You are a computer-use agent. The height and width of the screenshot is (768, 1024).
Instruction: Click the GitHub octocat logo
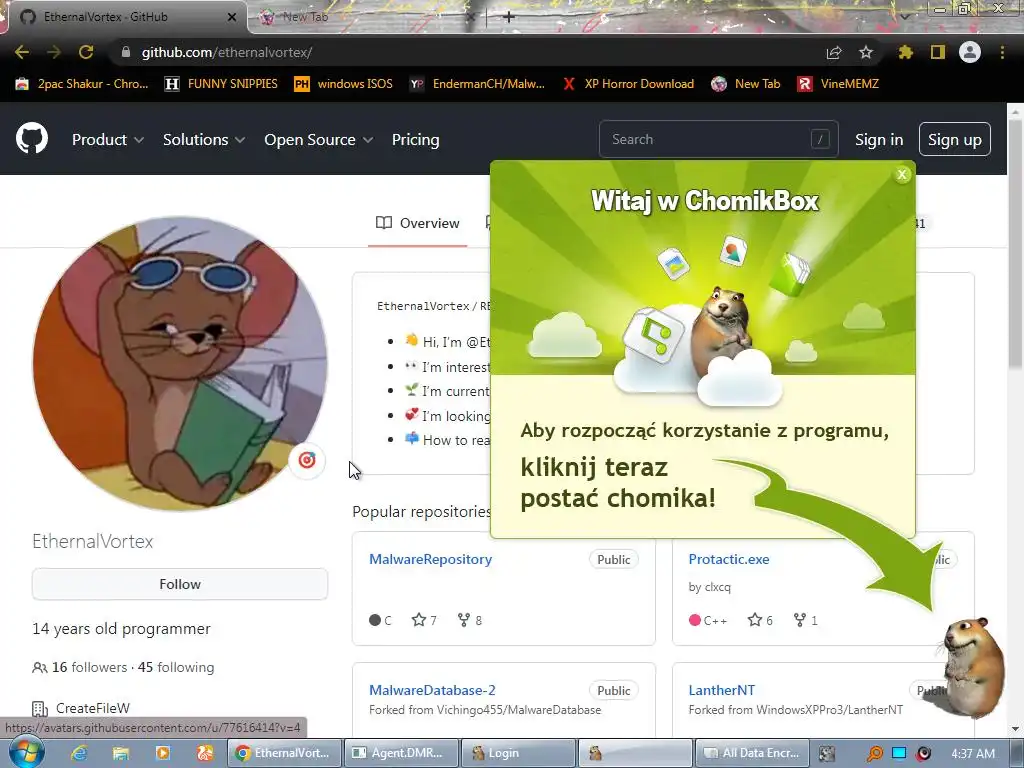31,138
